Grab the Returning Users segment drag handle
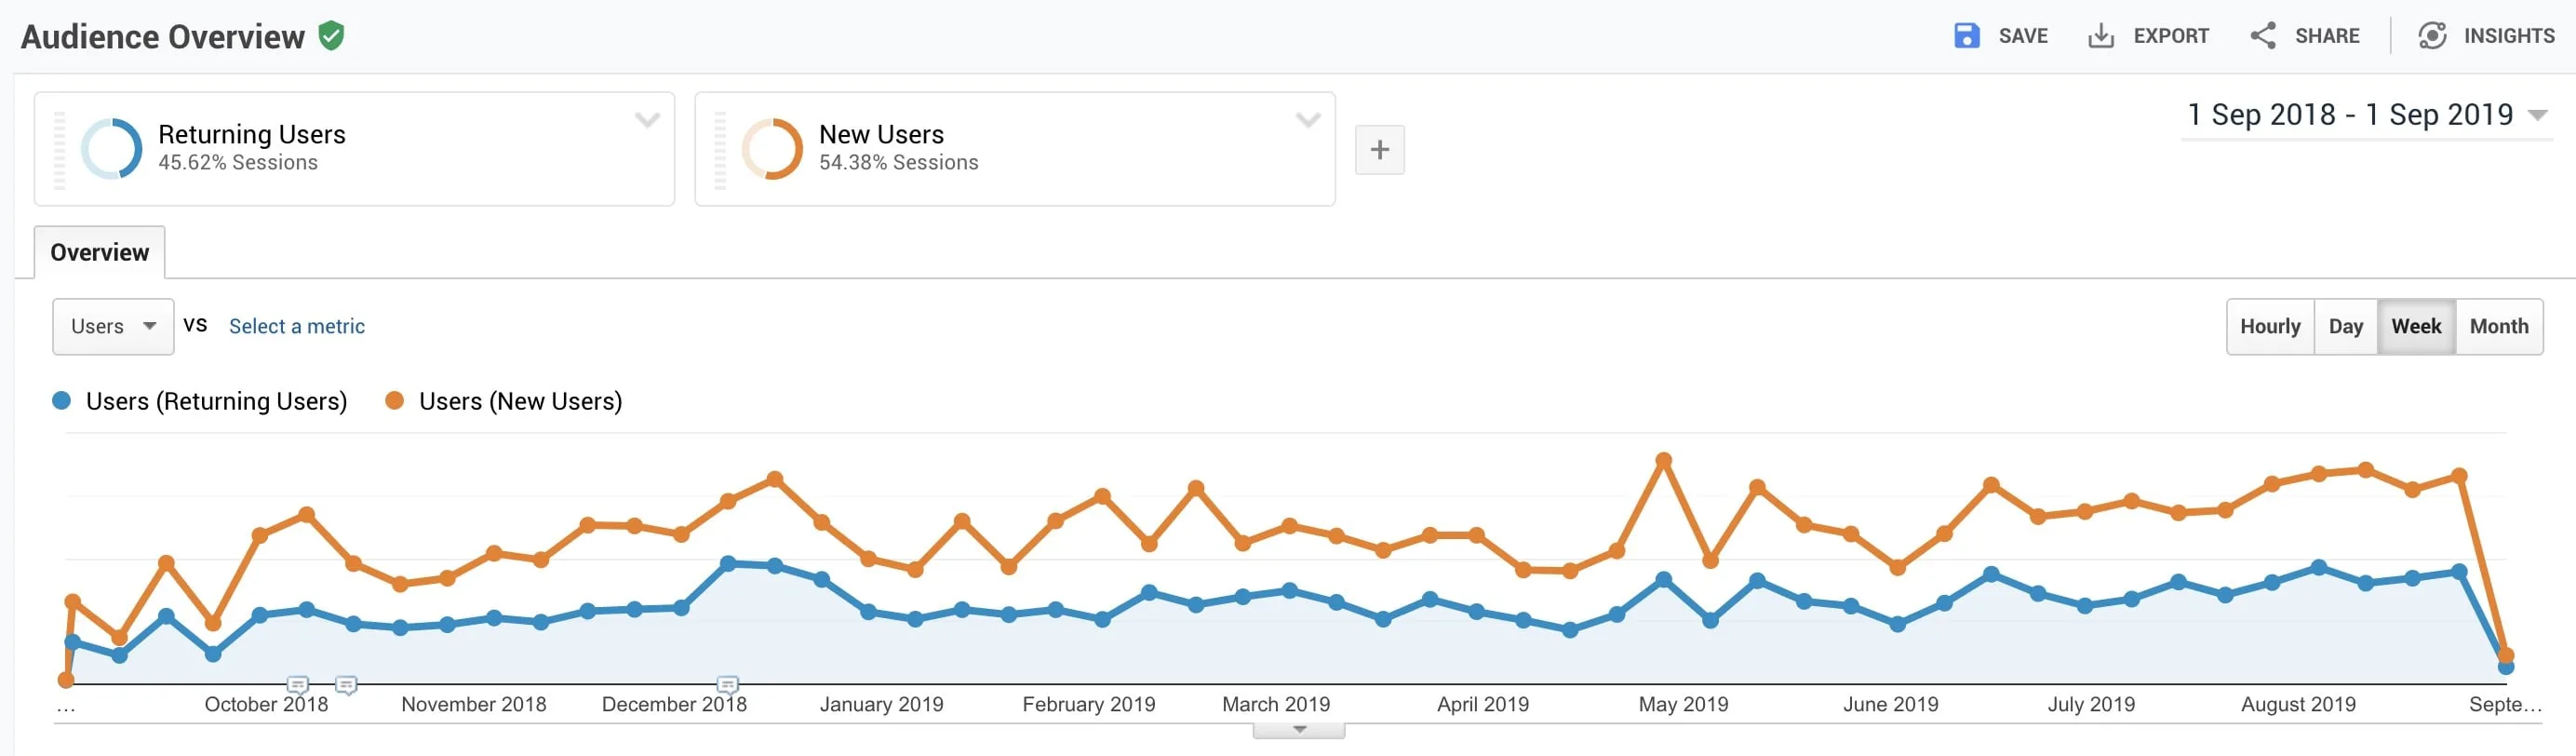2576x756 pixels. point(59,150)
